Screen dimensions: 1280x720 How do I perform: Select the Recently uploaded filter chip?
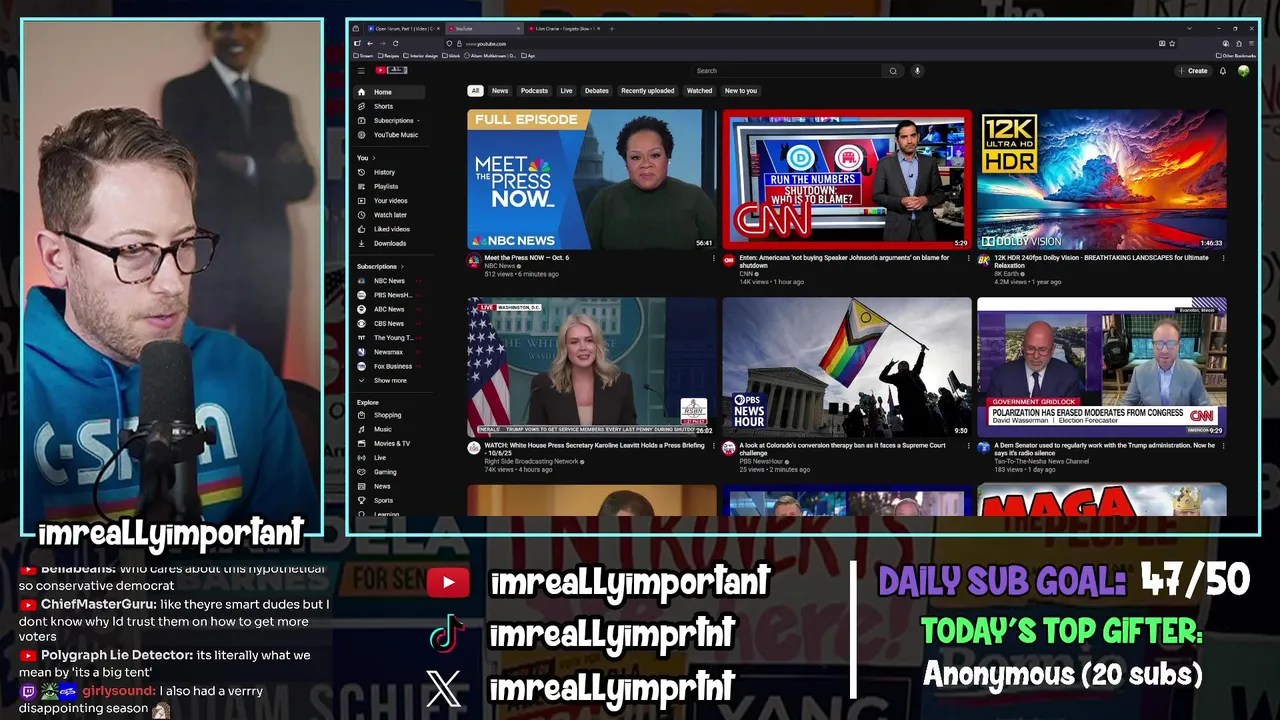click(648, 91)
